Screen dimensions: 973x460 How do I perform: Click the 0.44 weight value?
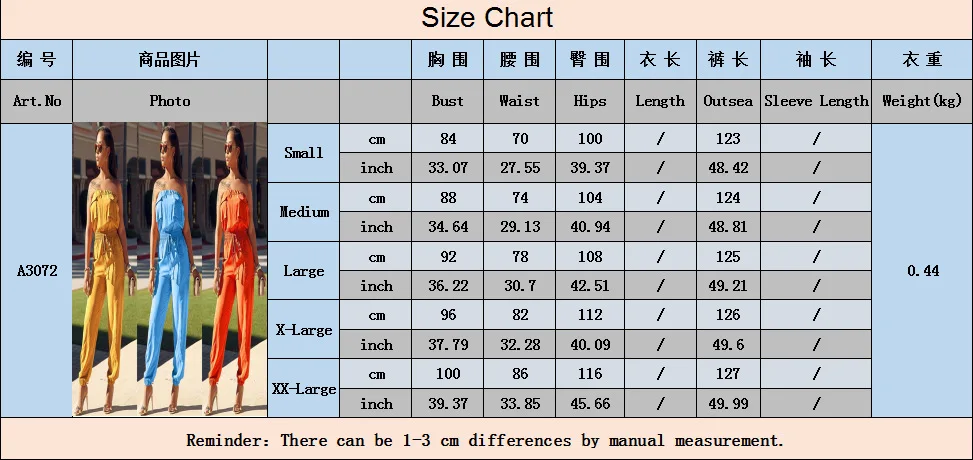pyautogui.click(x=923, y=271)
